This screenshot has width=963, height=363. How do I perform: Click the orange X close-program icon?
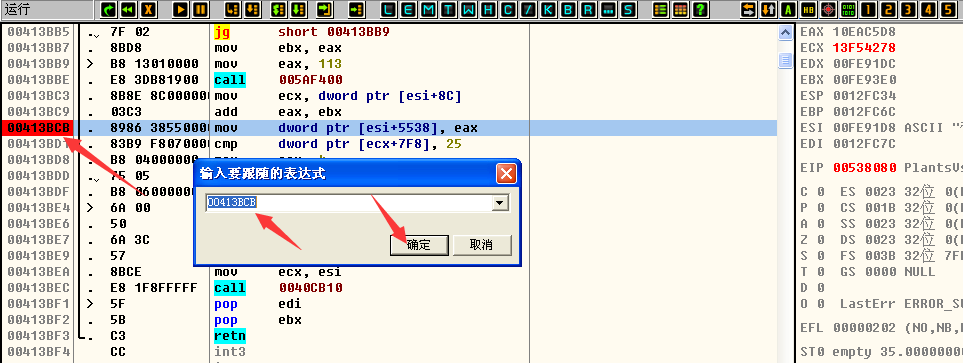coord(148,9)
